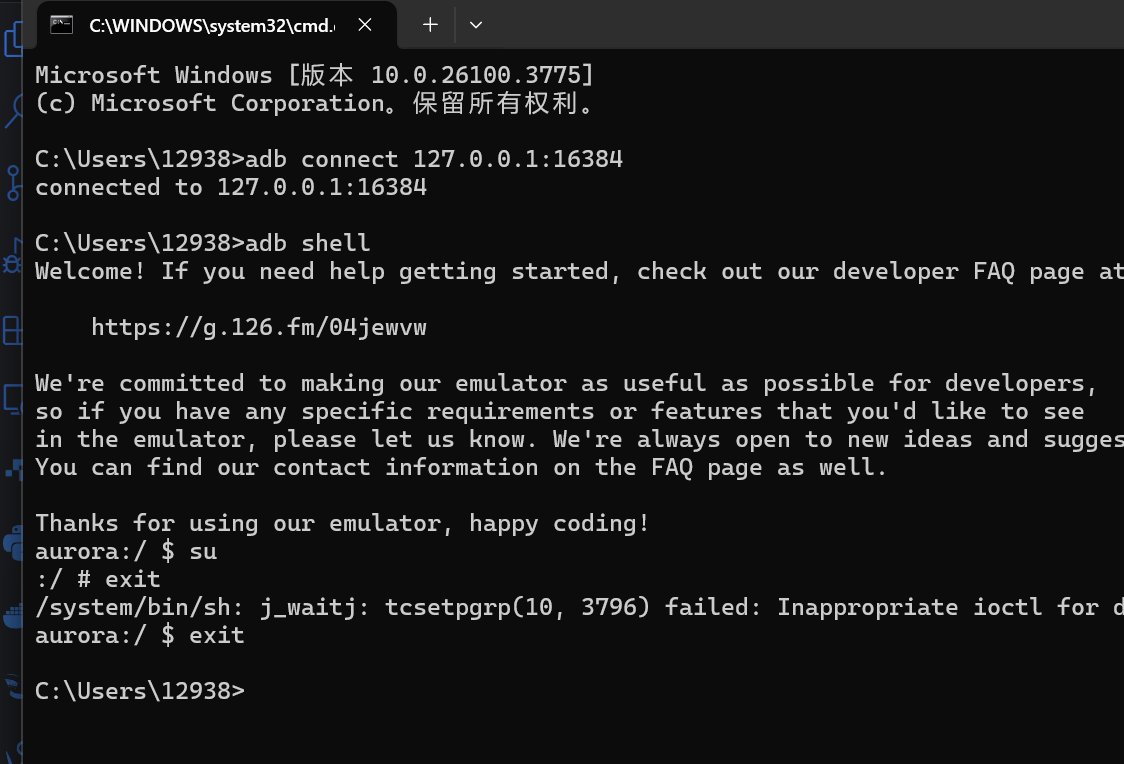The image size is (1124, 764).
Task: Click the 'connected to 127.0.0.1:16384' output line
Action: [231, 187]
